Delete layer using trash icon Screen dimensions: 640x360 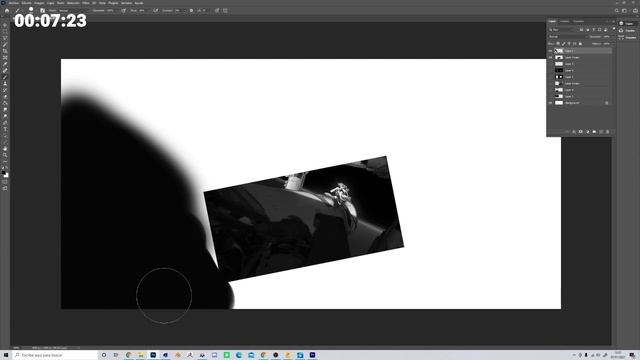point(607,132)
